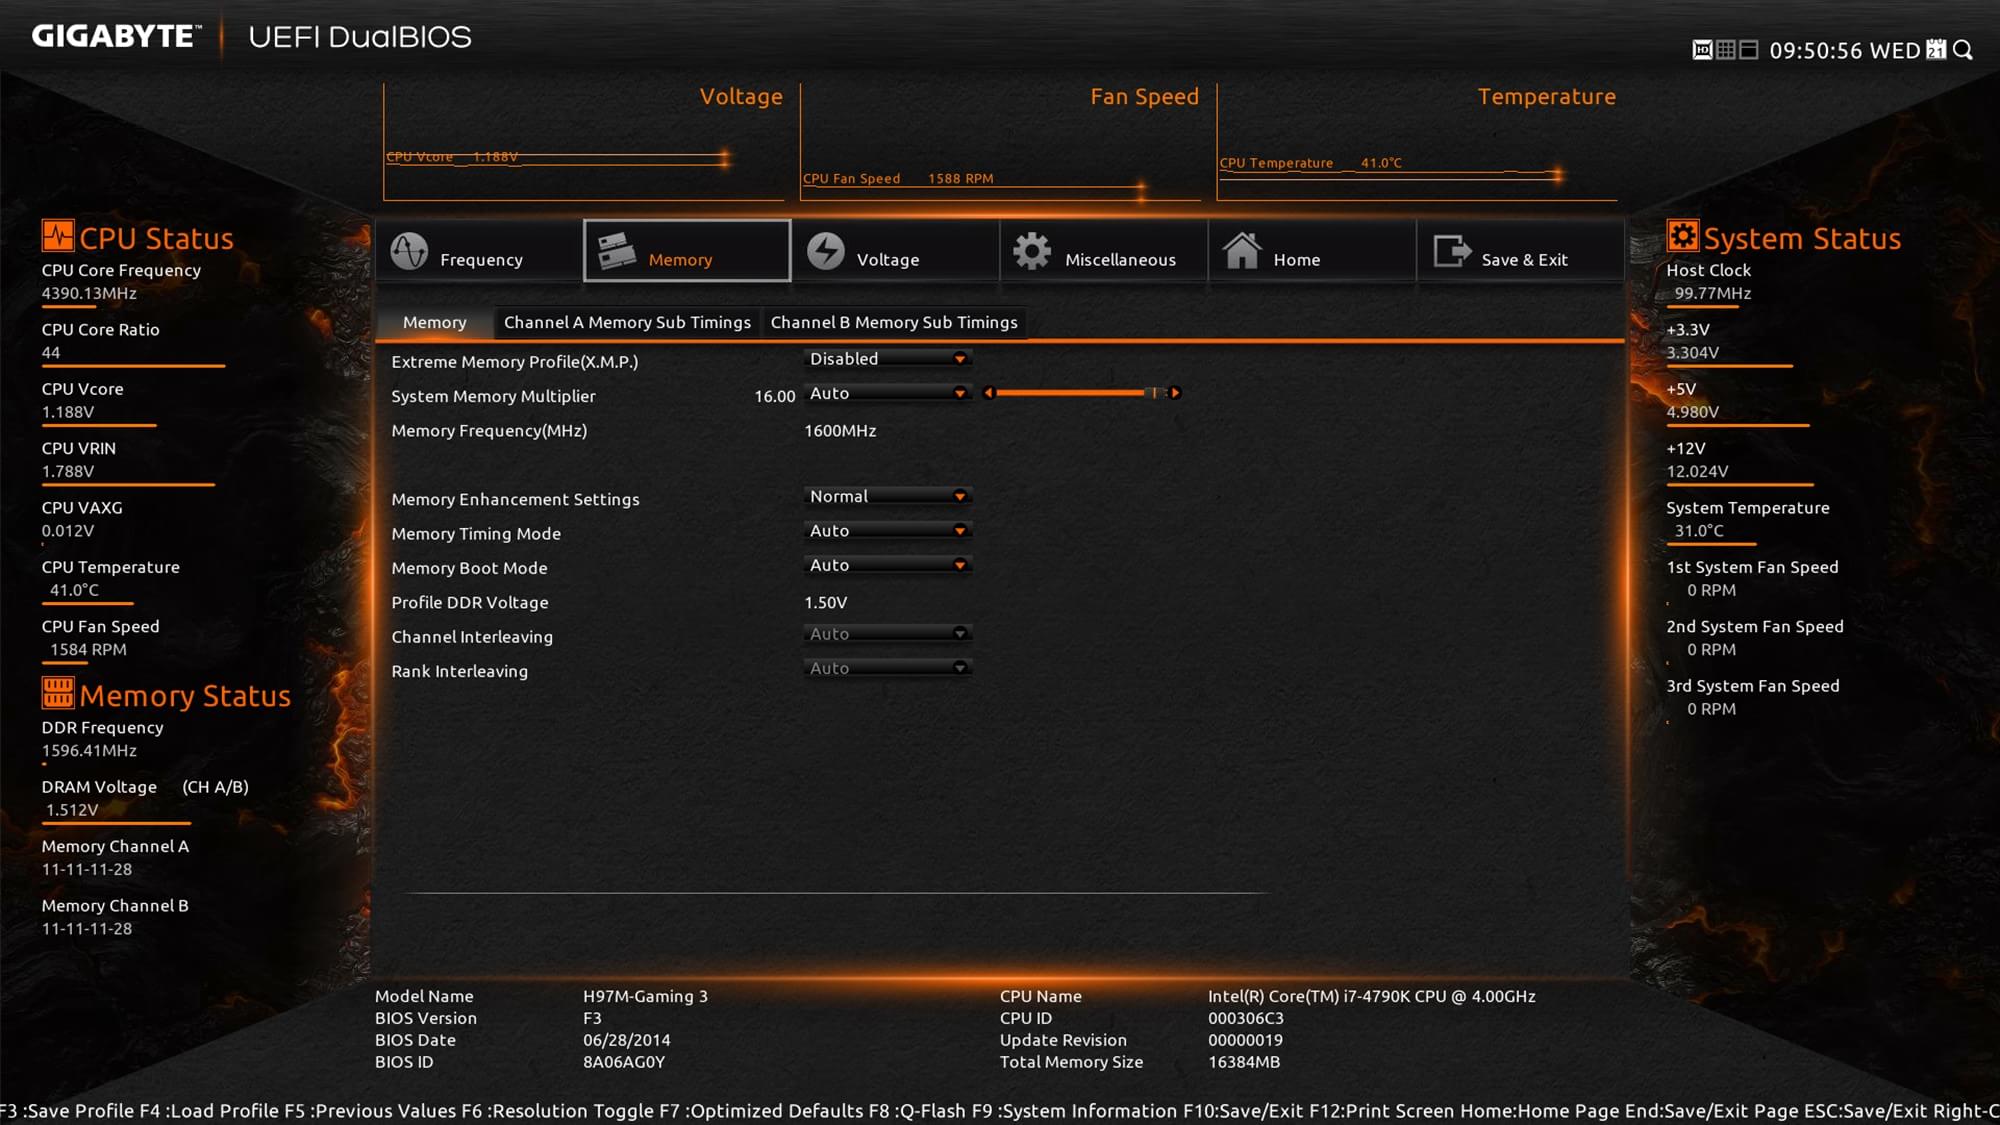Open the Memory section RAM icon
This screenshot has height=1125, width=2000.
coord(617,251)
